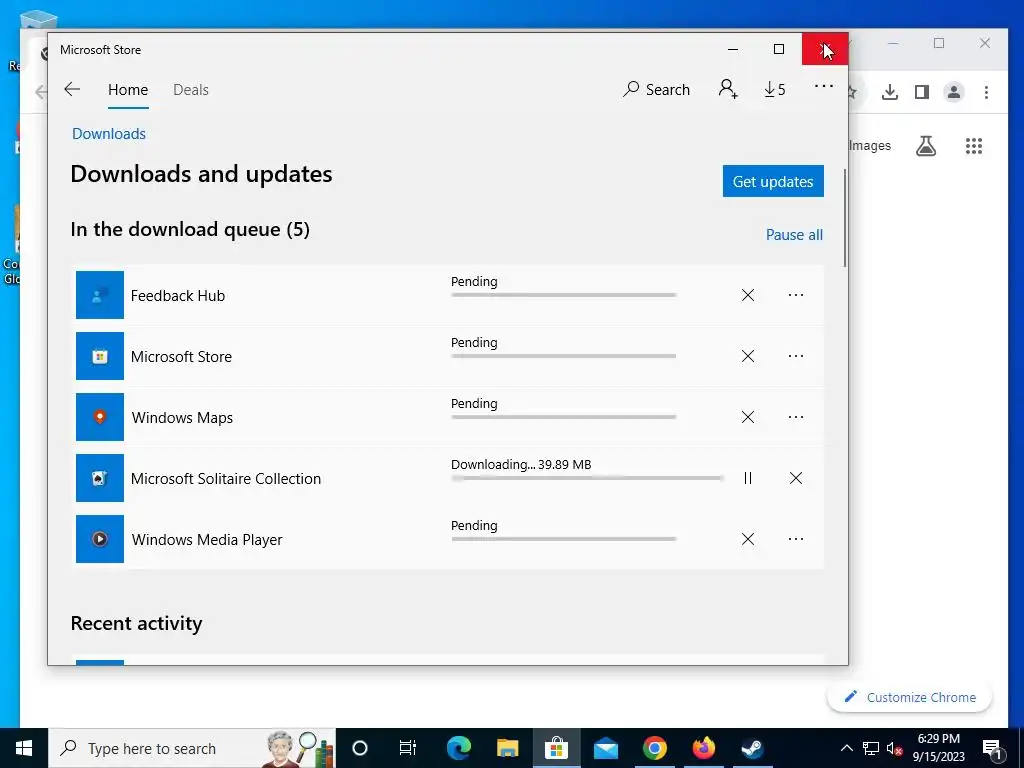Open downloads indicator showing 5

pos(775,89)
